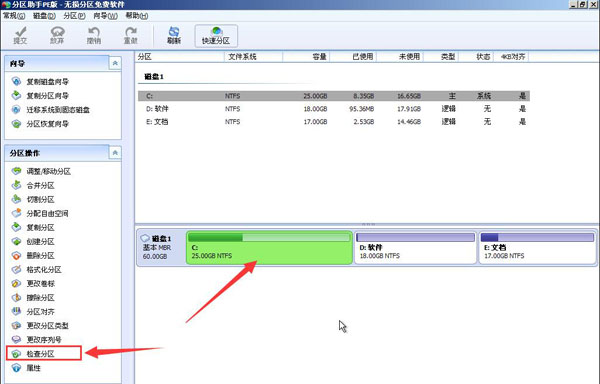Collapse the 分区操作 panel chevron
600x384 pixels.
[115, 153]
